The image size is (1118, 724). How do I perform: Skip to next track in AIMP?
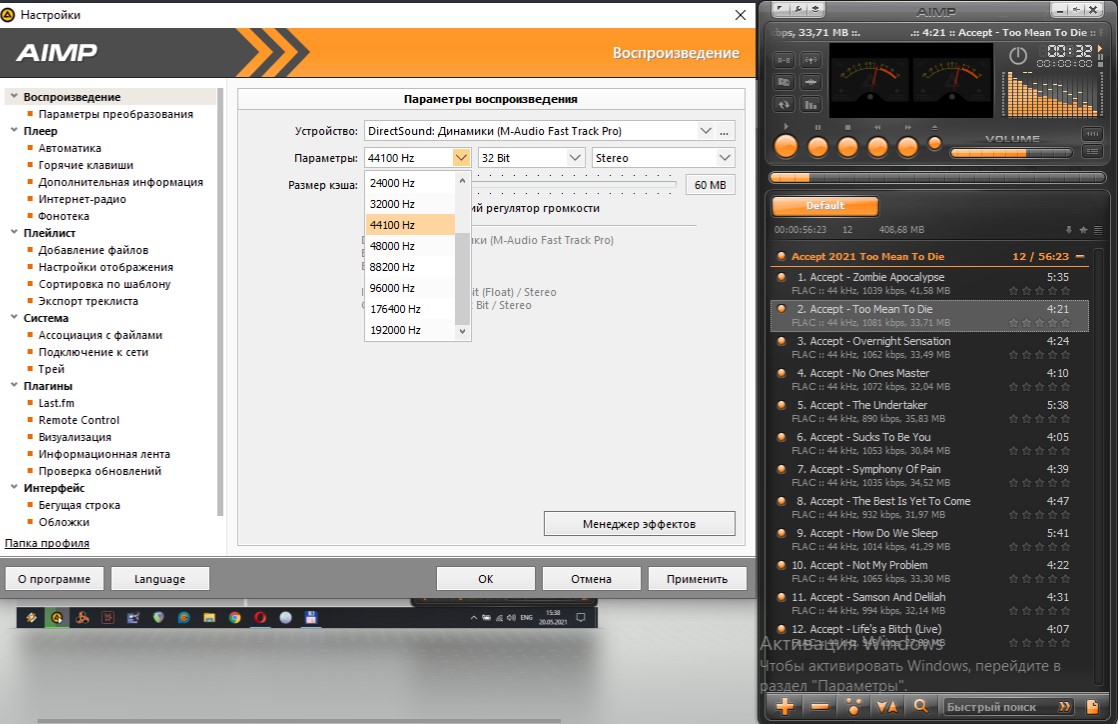click(907, 146)
